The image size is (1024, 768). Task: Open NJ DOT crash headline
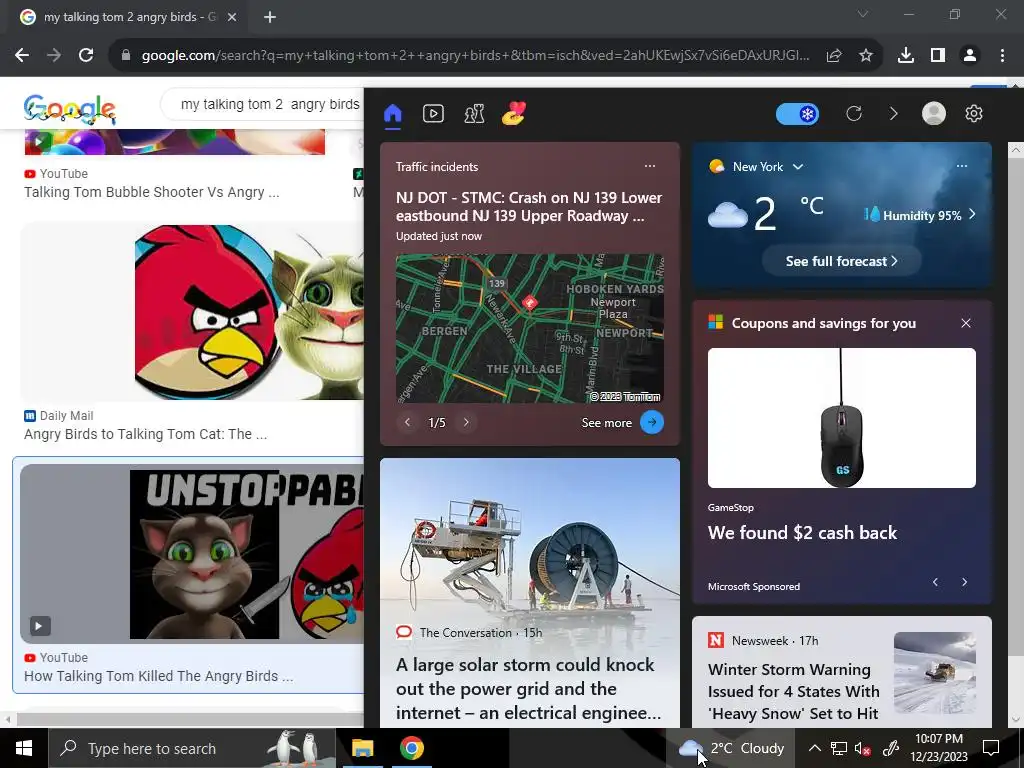528,206
